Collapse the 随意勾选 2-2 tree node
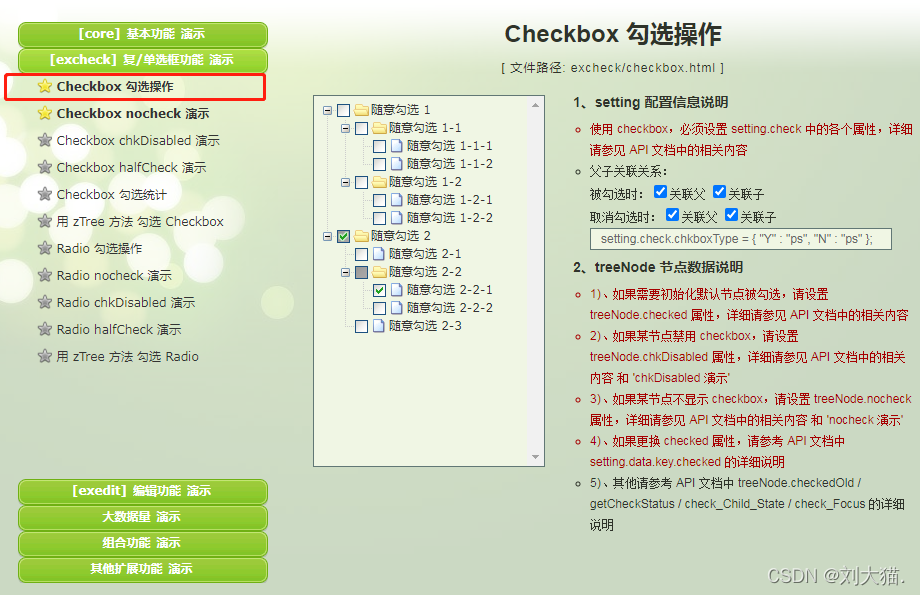 point(346,272)
